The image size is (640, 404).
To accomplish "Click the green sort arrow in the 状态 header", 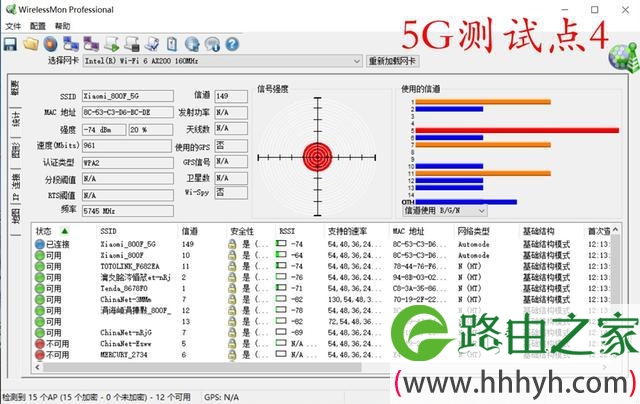I will 64,231.
